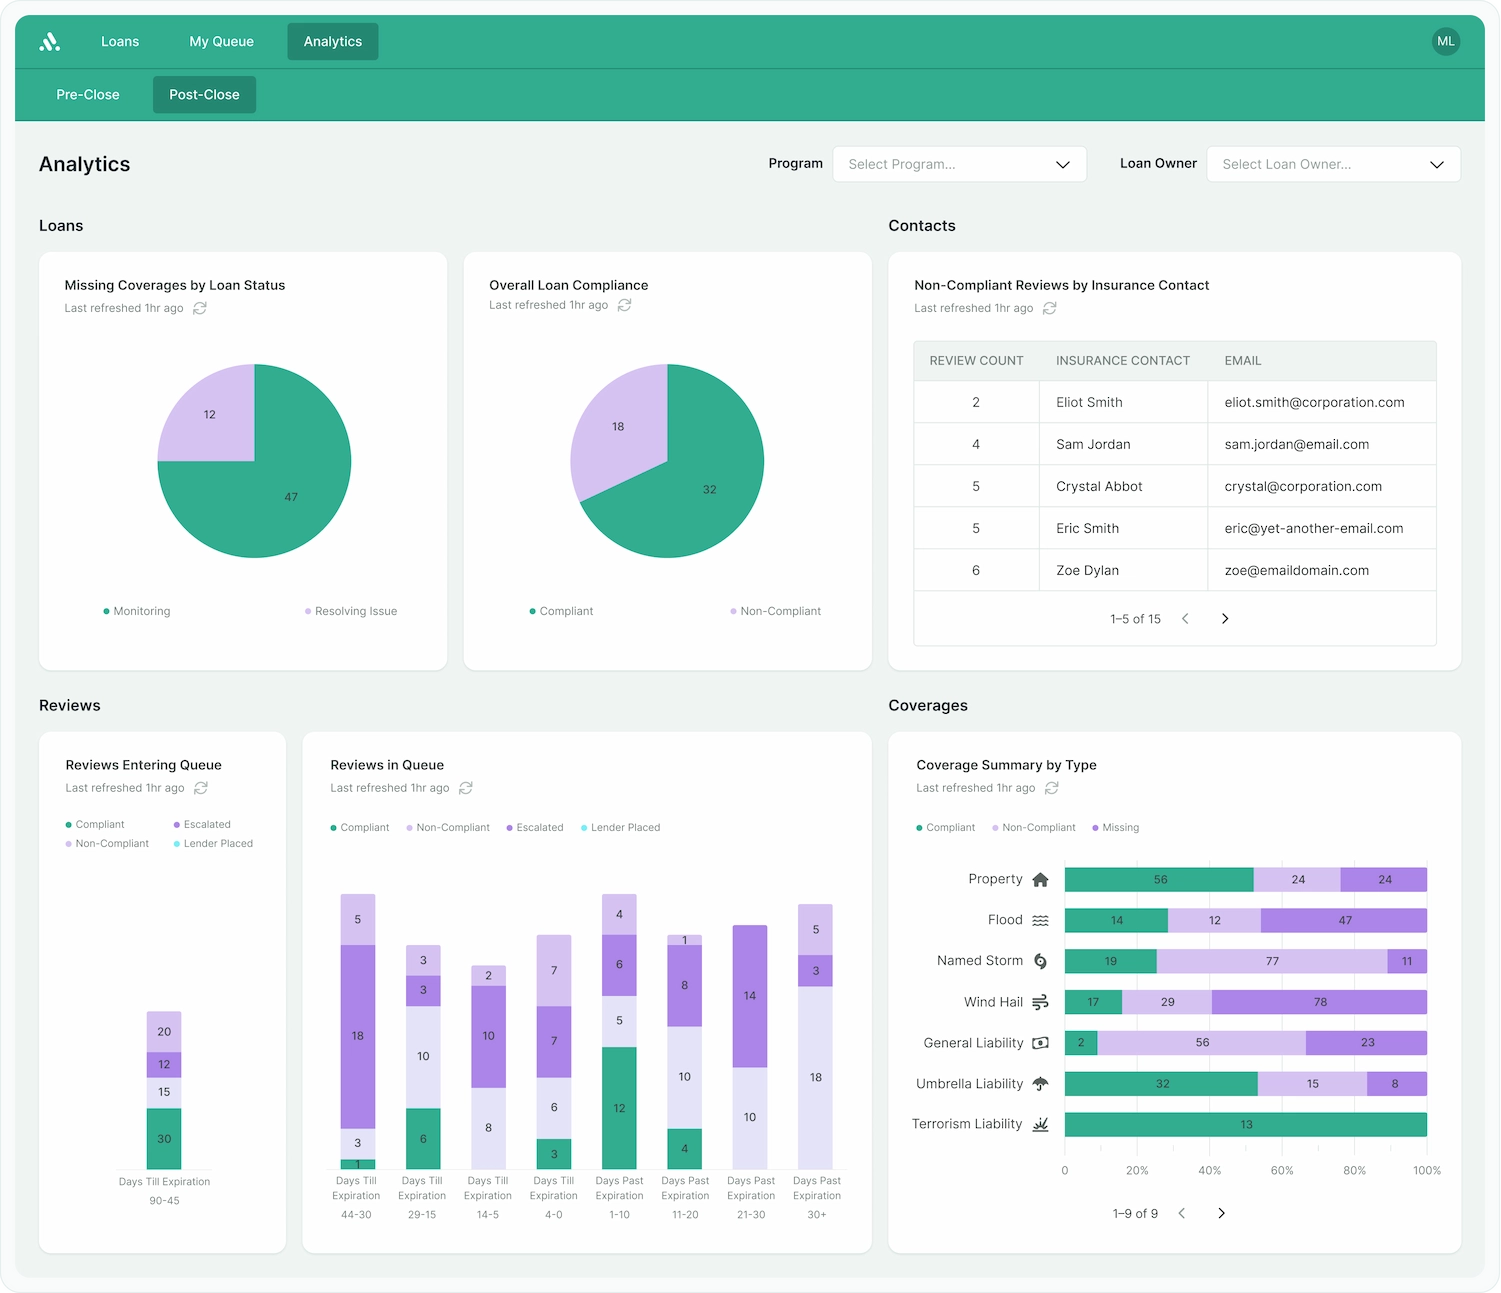The height and width of the screenshot is (1293, 1501).
Task: Click the Wind Hail icon
Action: coord(1040,1002)
